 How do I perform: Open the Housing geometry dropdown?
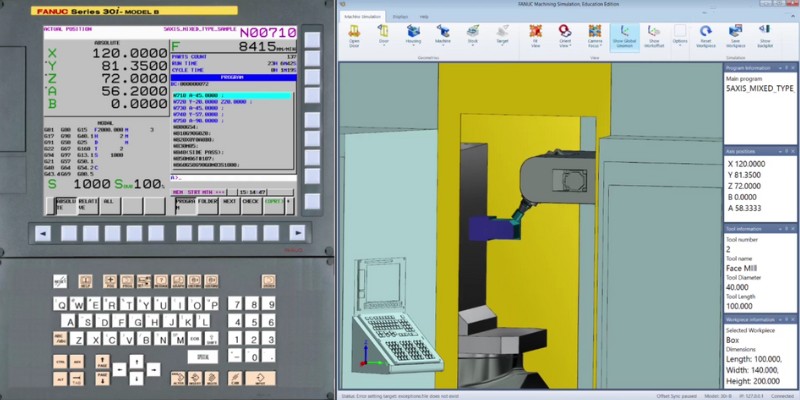[x=413, y=36]
